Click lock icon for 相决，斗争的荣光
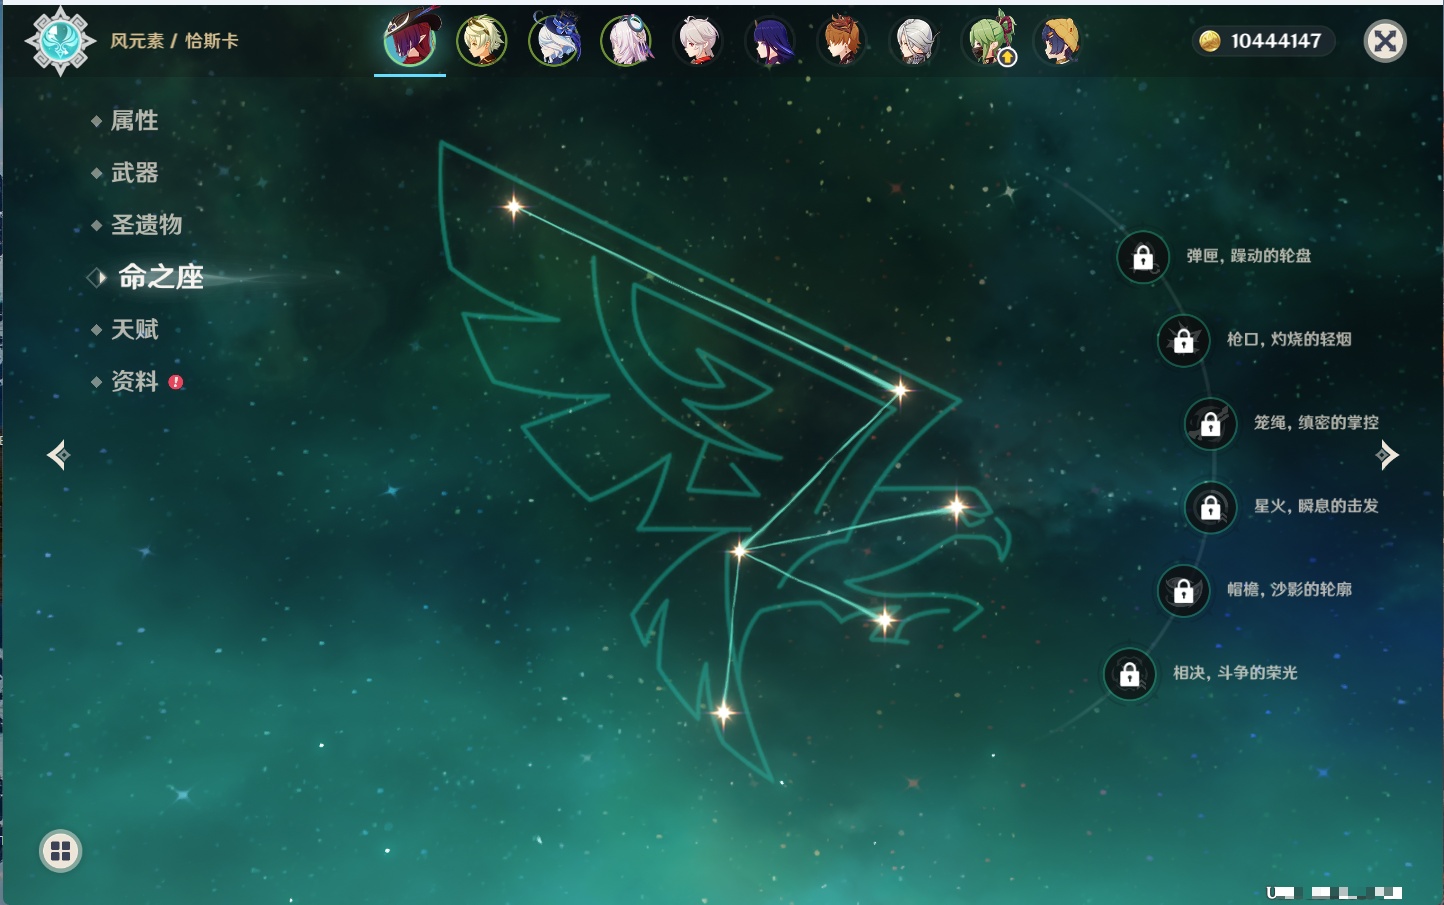The height and width of the screenshot is (905, 1444). click(1130, 674)
